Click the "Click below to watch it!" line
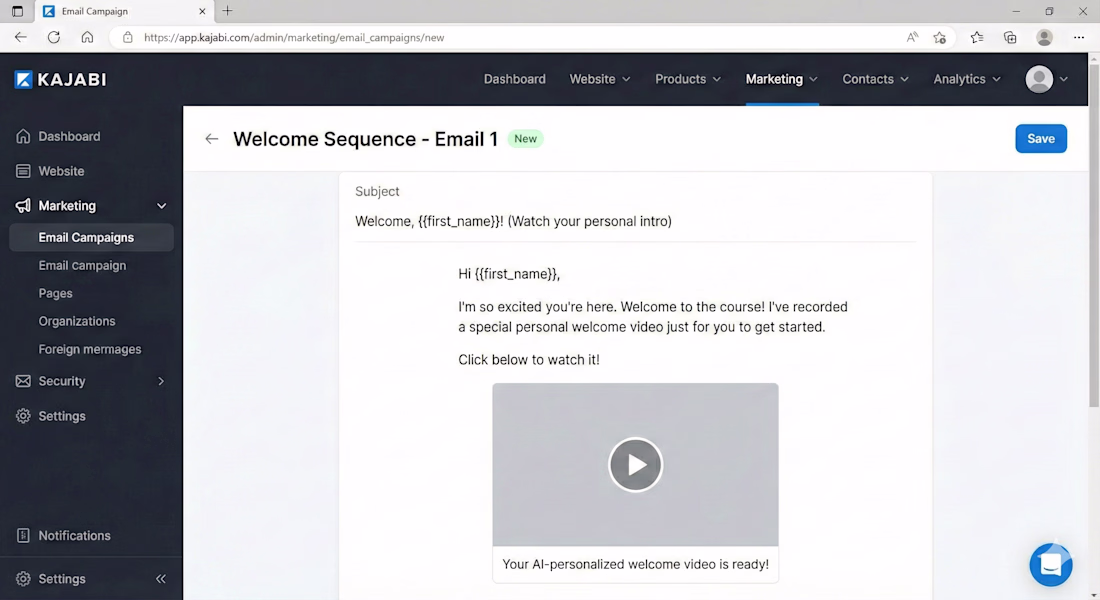Viewport: 1100px width, 600px height. coord(529,360)
